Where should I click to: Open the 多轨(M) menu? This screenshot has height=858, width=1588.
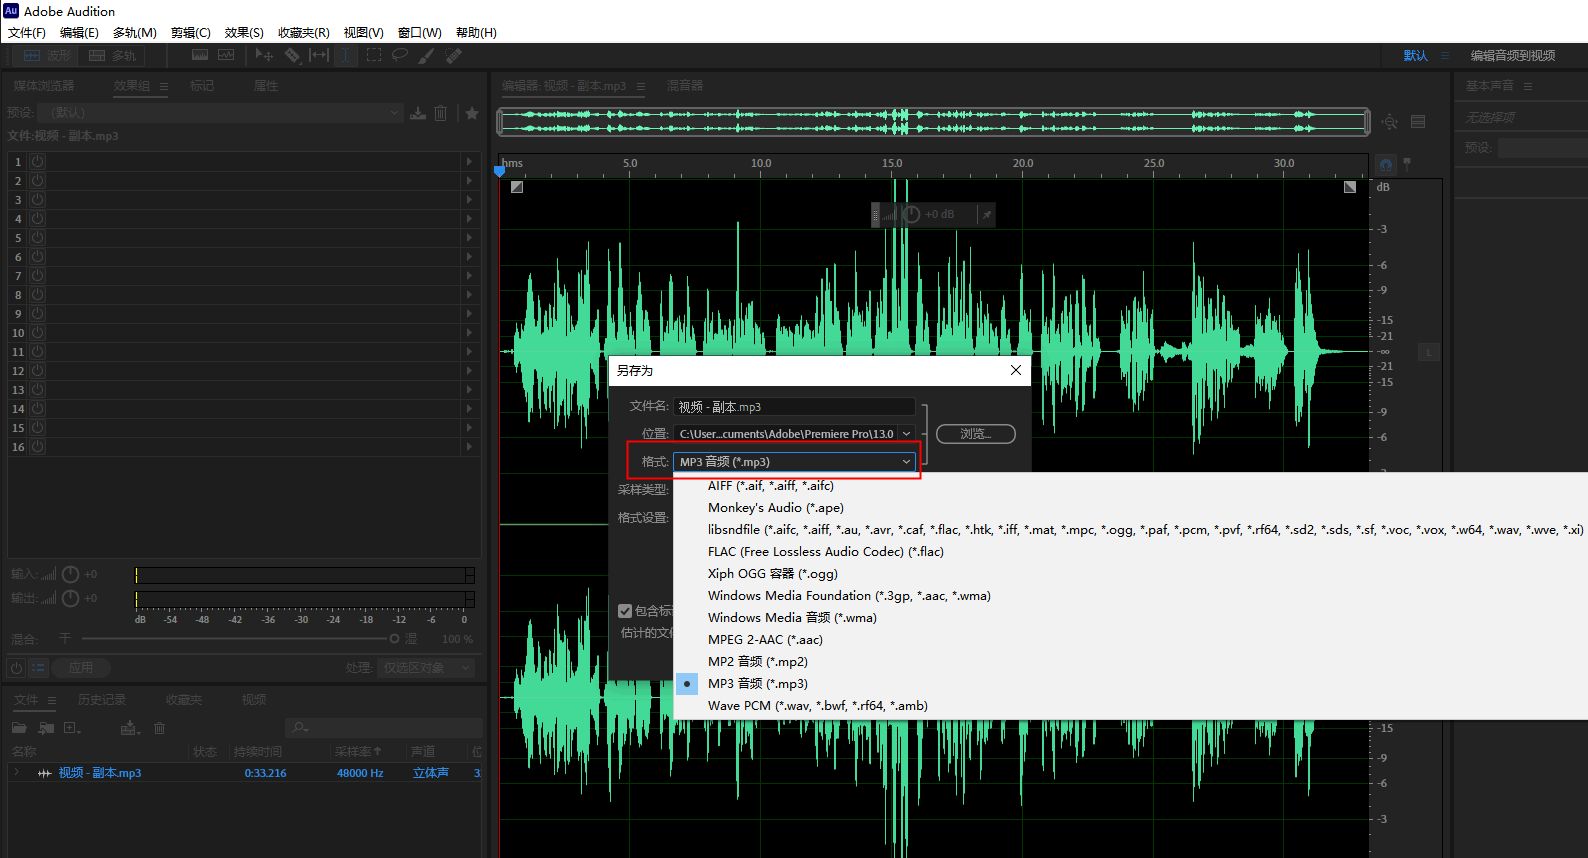(x=135, y=32)
